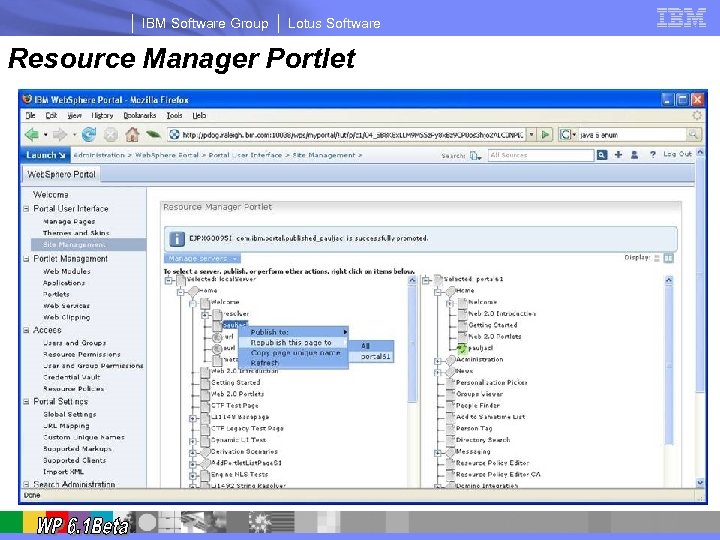Click the Log Out link
720x540 pixels.
click(x=677, y=154)
